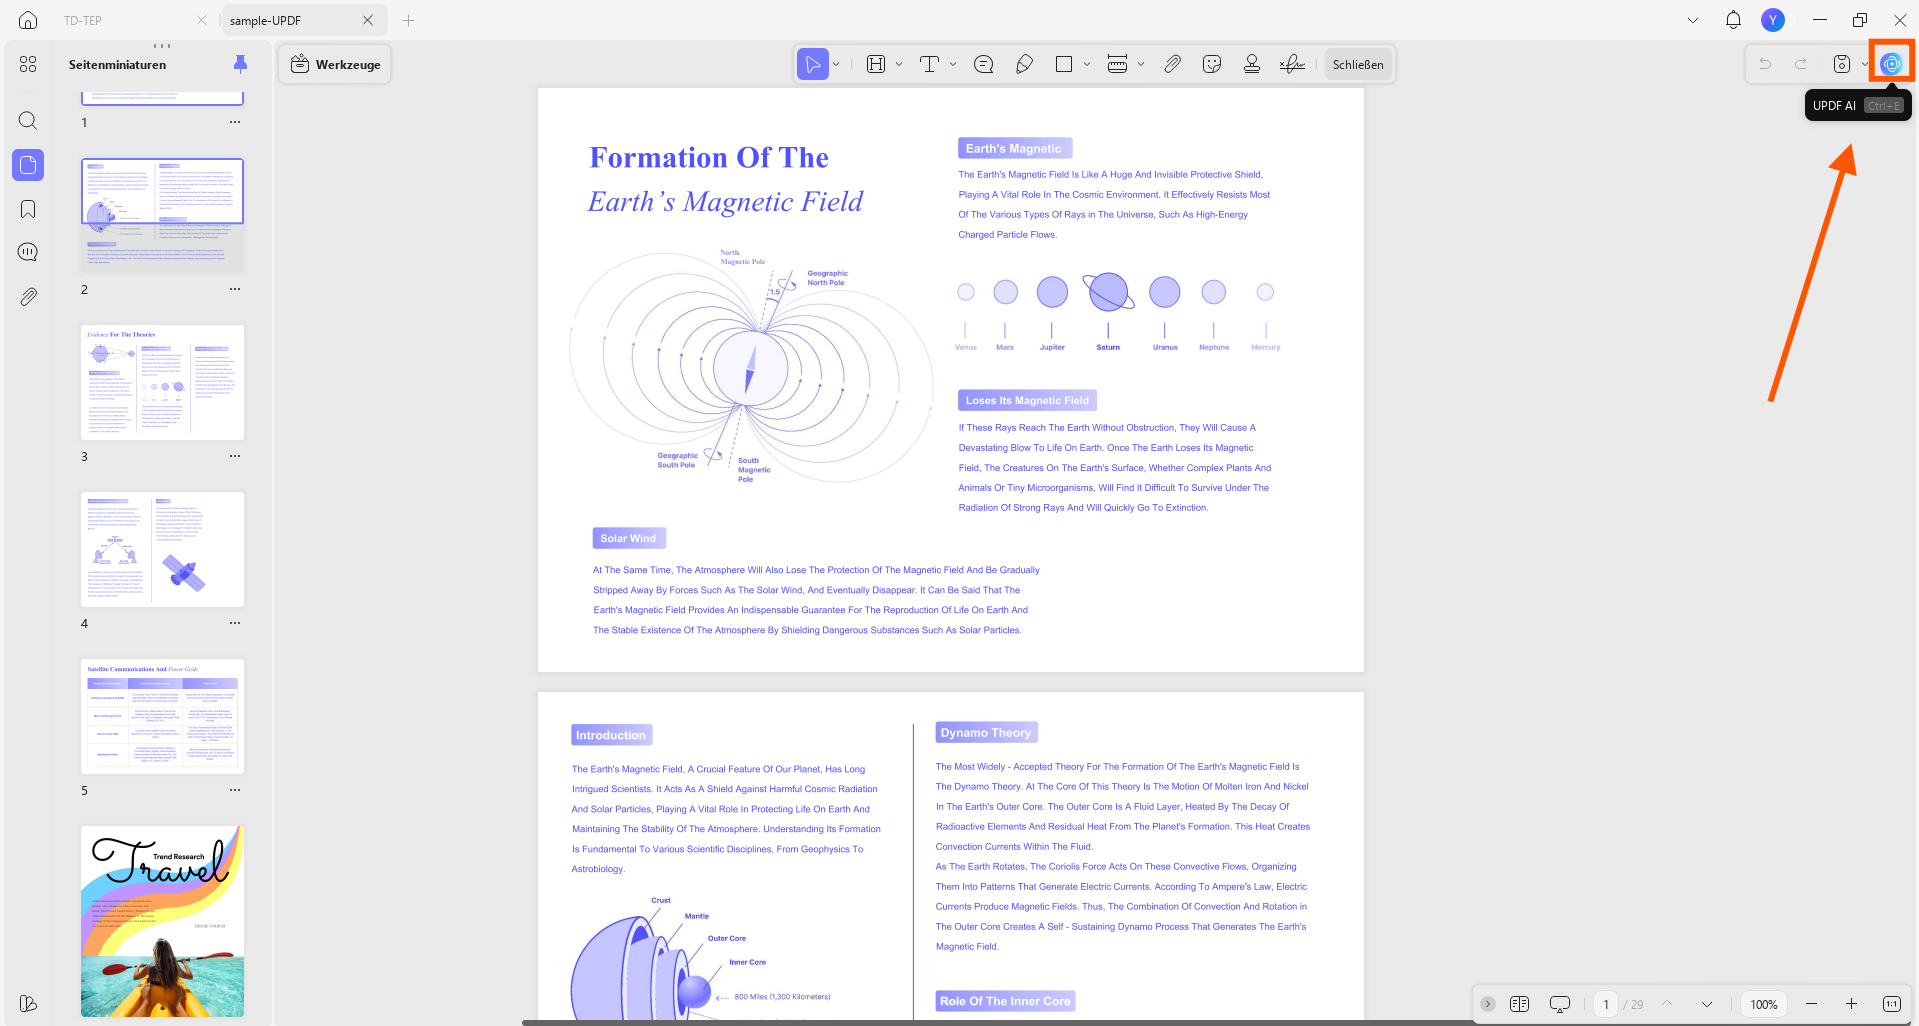1919x1026 pixels.
Task: Collapse the bottom navigation bar arrow
Action: [x=1488, y=1004]
